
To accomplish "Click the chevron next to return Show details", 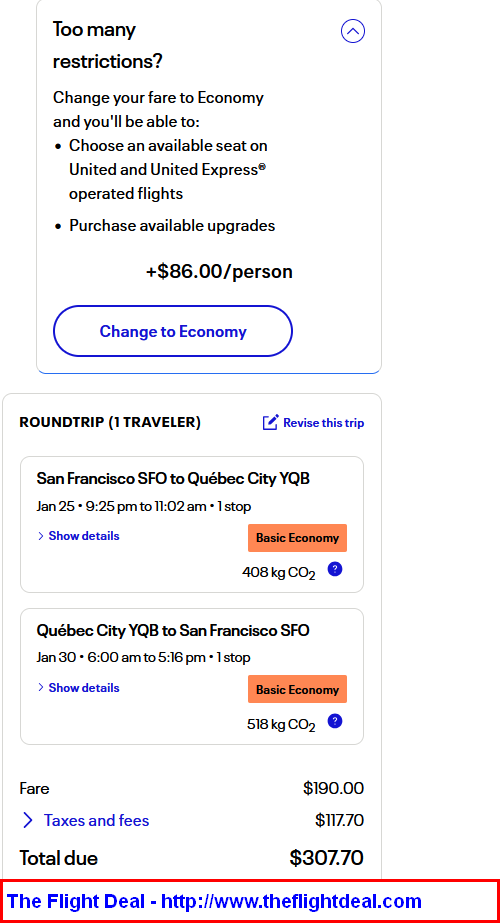I will coord(41,688).
